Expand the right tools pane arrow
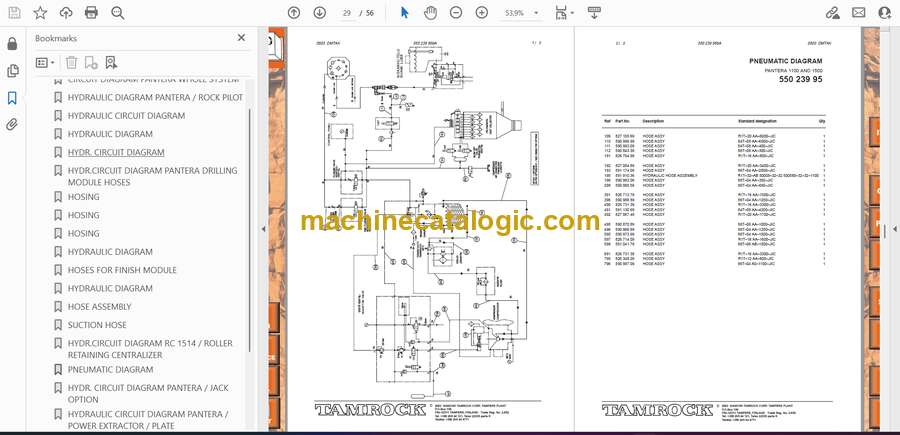Viewport: 900px width, 435px height. (894, 228)
